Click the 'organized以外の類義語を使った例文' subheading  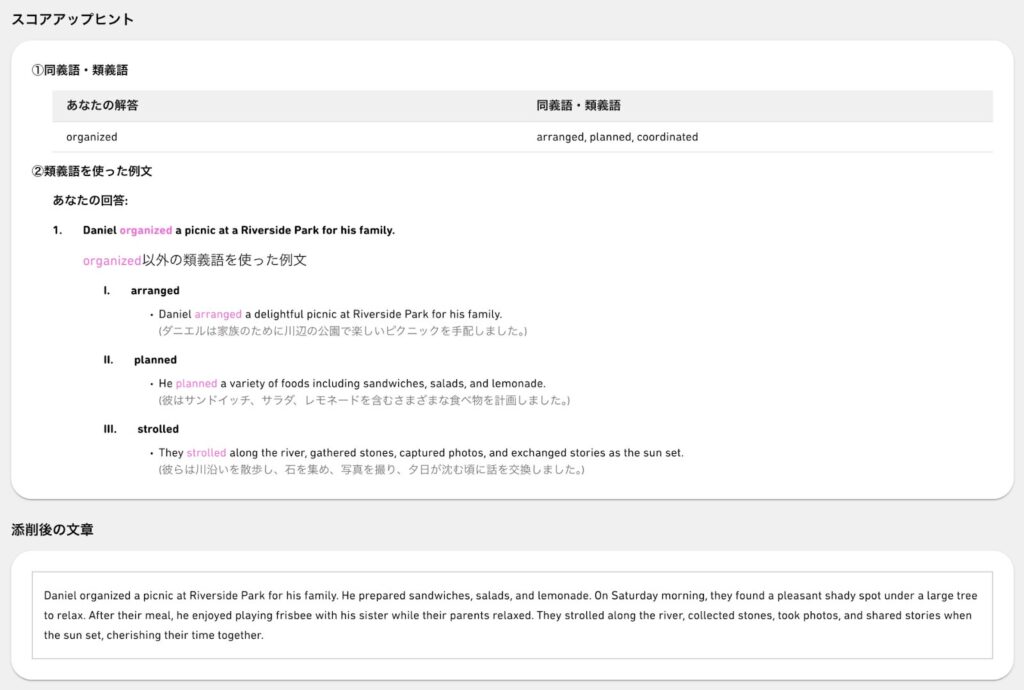194,260
